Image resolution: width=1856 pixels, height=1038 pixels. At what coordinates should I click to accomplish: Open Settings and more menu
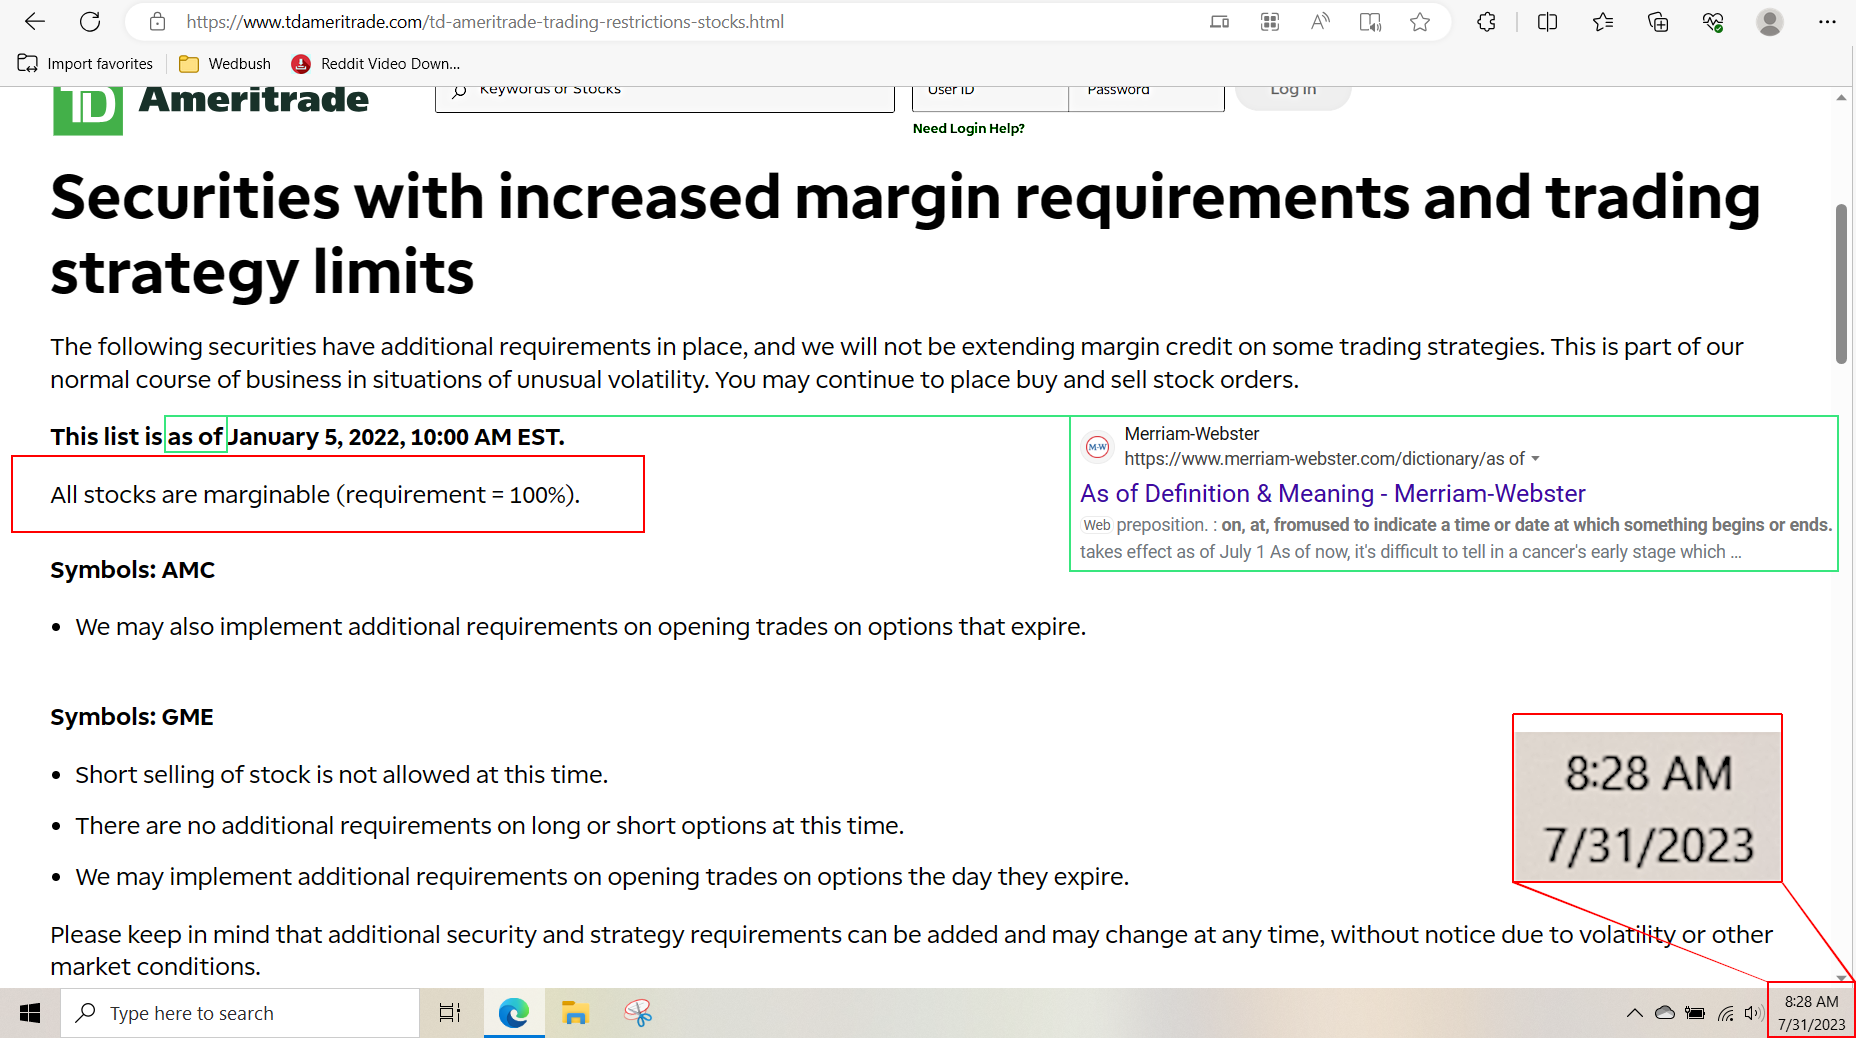point(1827,22)
